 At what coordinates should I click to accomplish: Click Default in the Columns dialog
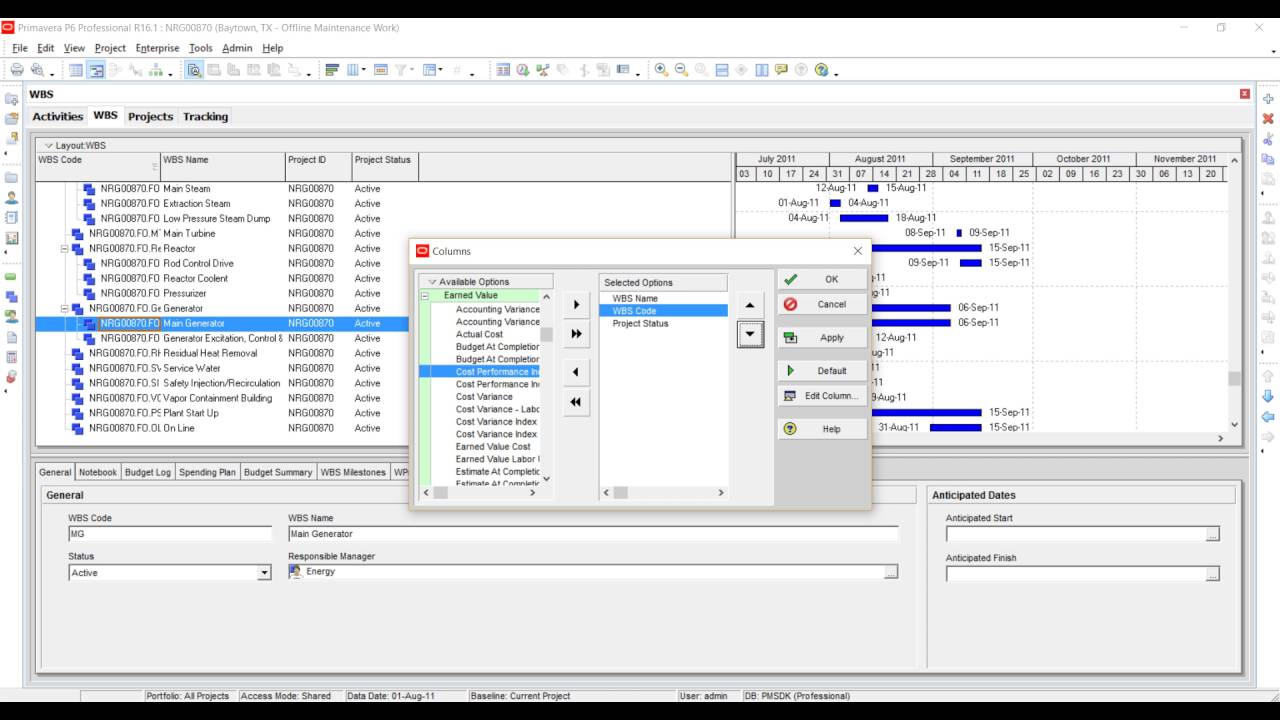click(822, 371)
